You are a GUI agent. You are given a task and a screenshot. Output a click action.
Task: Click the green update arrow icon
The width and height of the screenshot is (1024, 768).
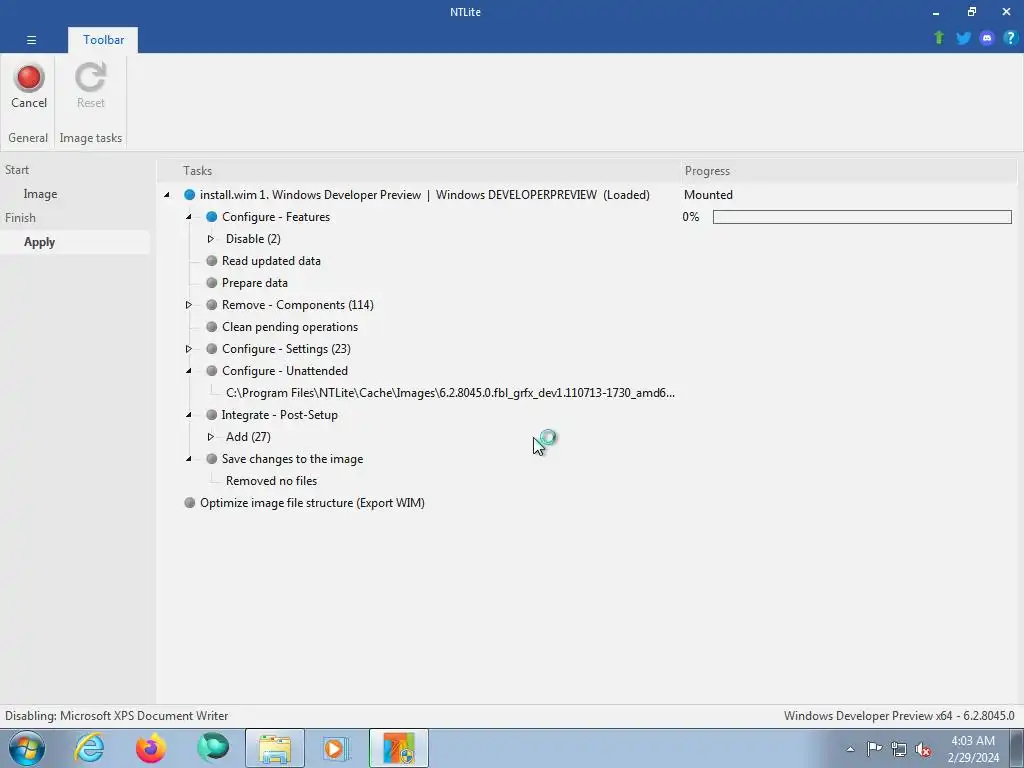tap(938, 38)
